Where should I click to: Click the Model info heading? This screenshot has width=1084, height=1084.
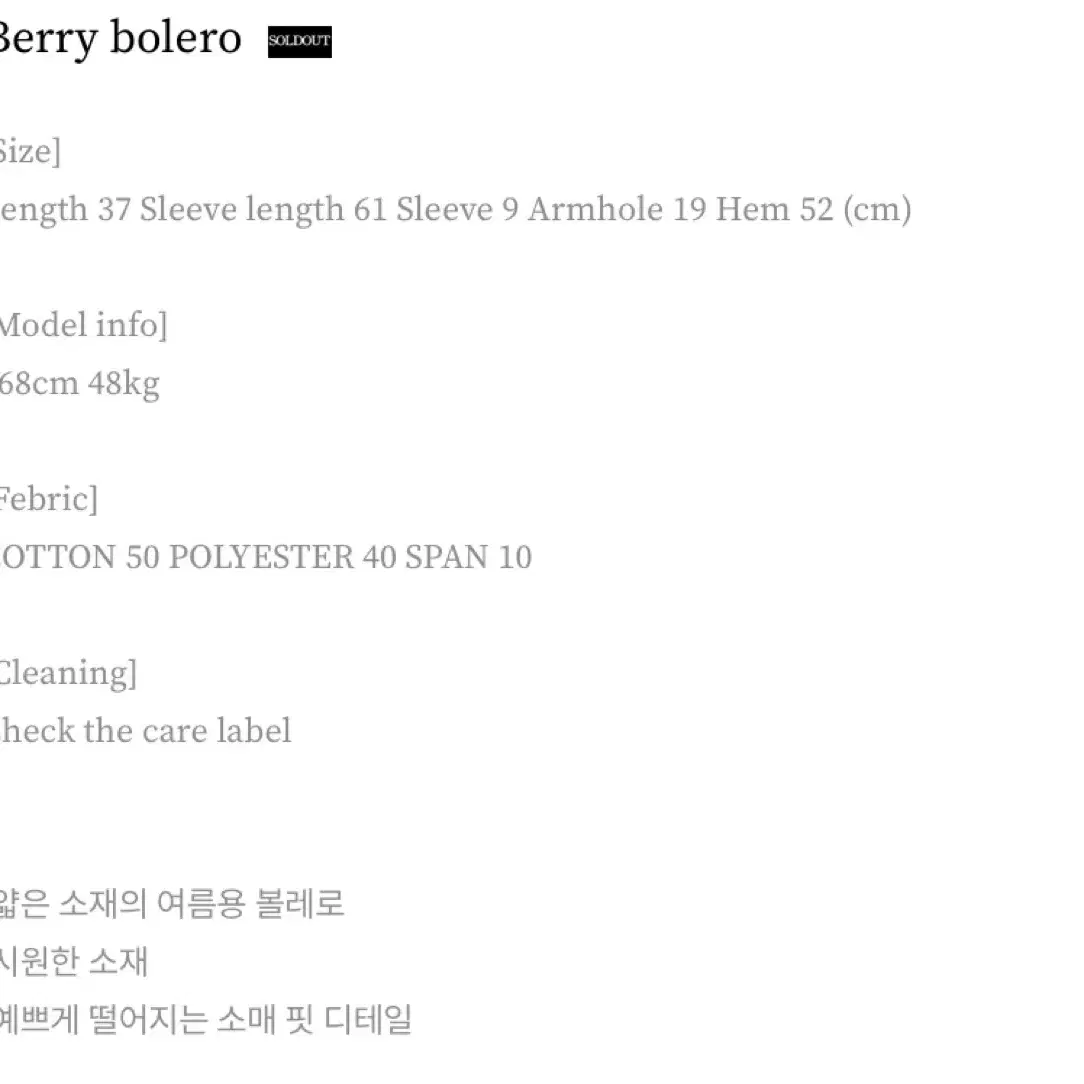tap(84, 325)
